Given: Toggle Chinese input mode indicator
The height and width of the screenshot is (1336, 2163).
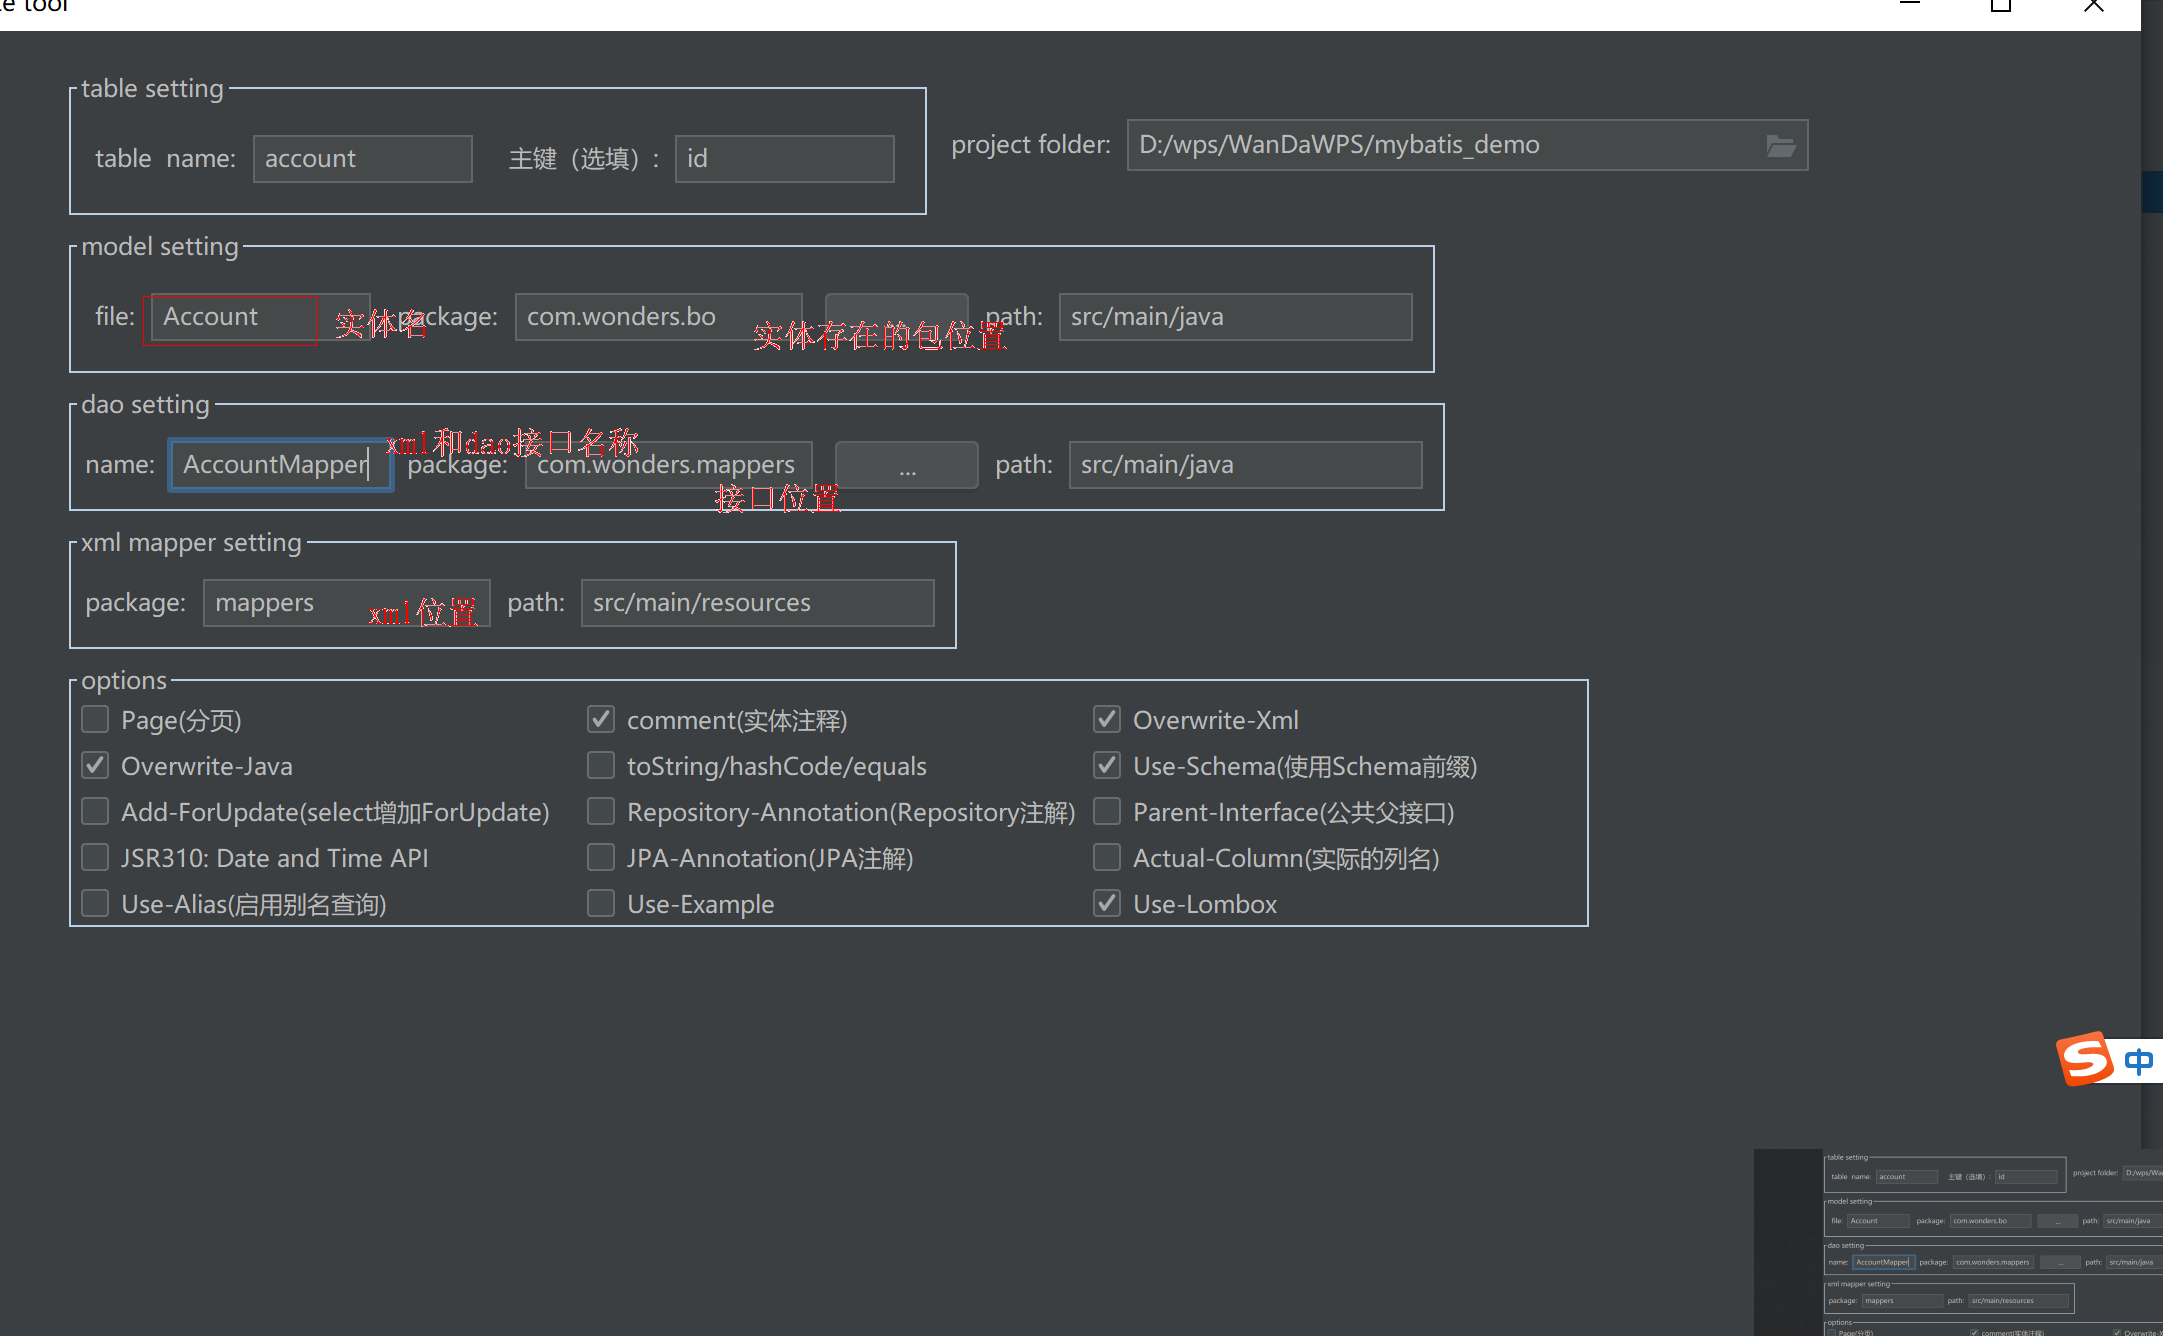Looking at the screenshot, I should pyautogui.click(x=2138, y=1061).
